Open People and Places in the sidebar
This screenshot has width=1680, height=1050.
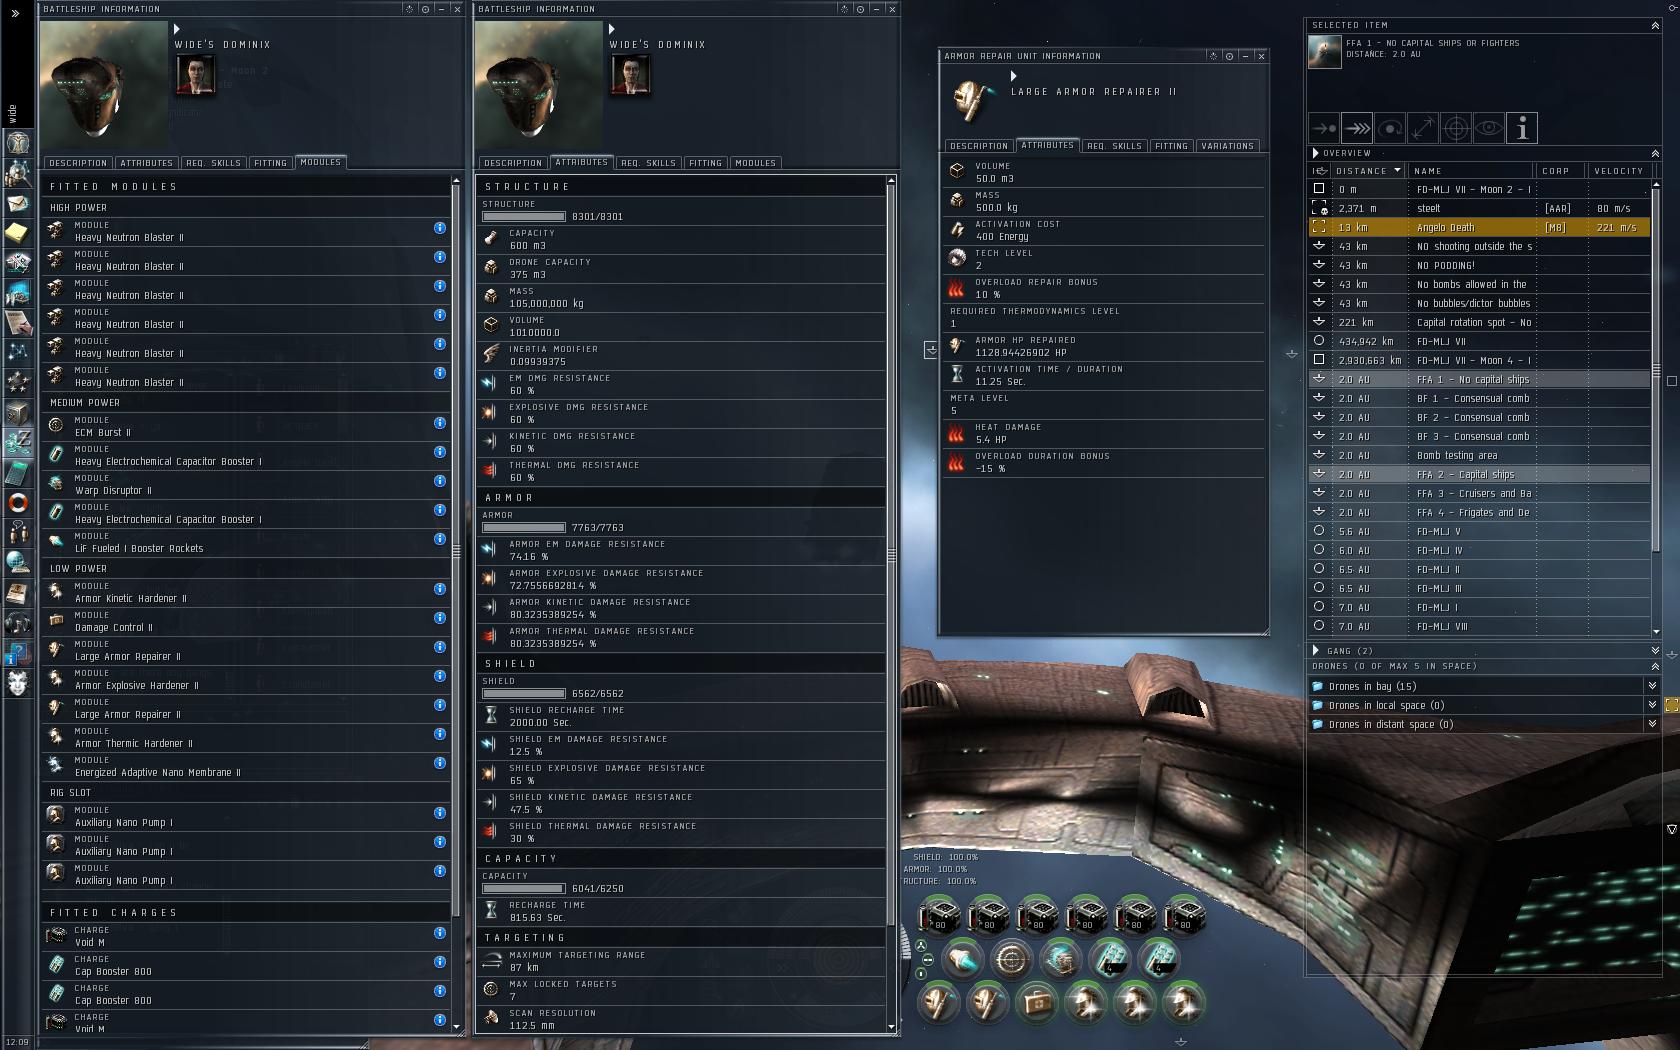coord(17,173)
